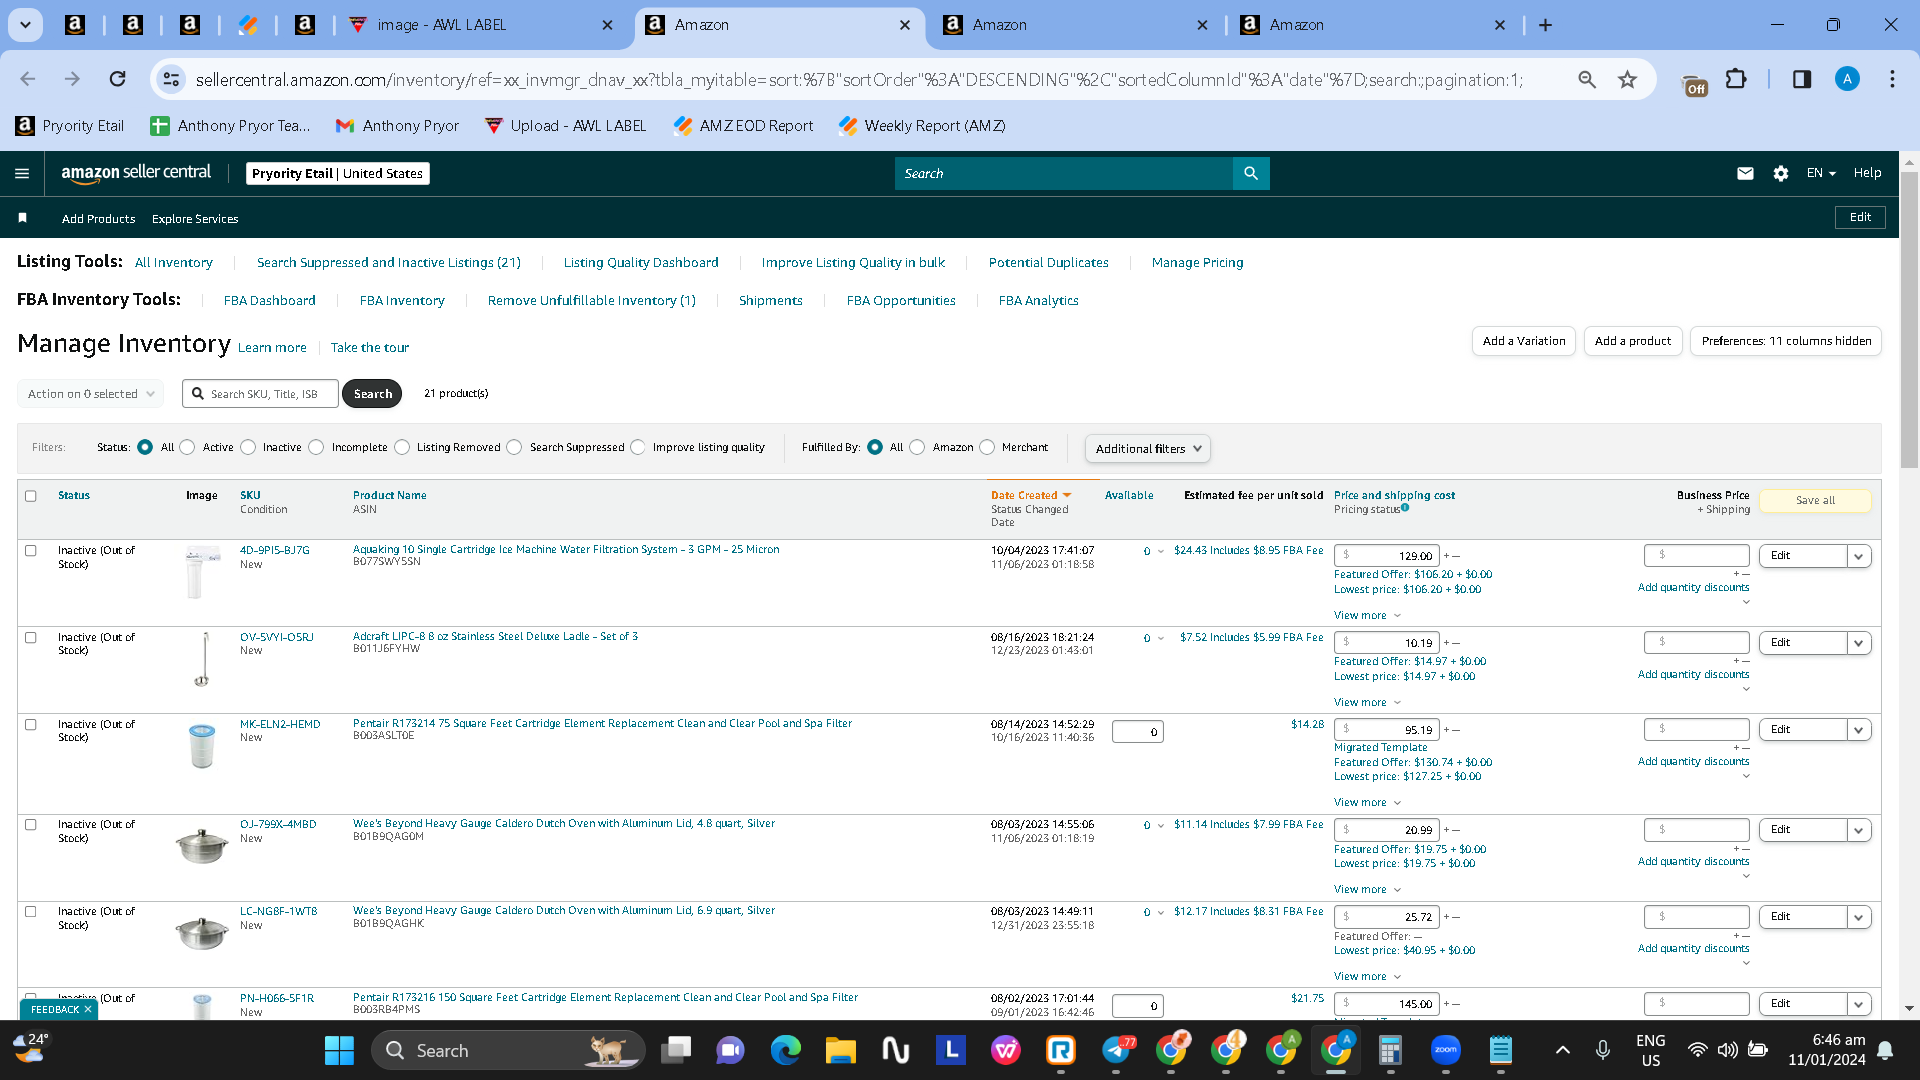Switch to the image - AWL LABEL tab
Viewport: 1920px width, 1080px height.
click(482, 25)
